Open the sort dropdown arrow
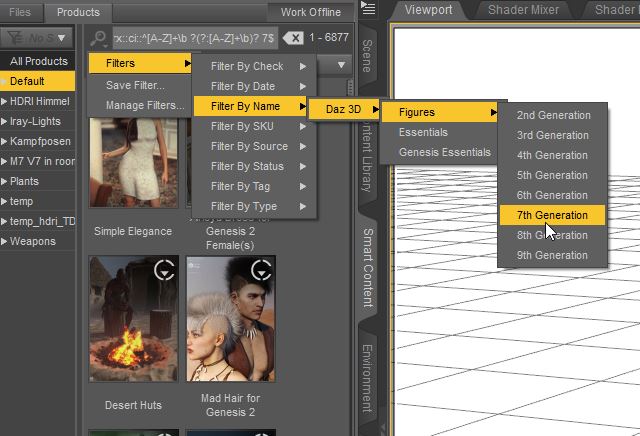This screenshot has height=436, width=640. tap(341, 65)
